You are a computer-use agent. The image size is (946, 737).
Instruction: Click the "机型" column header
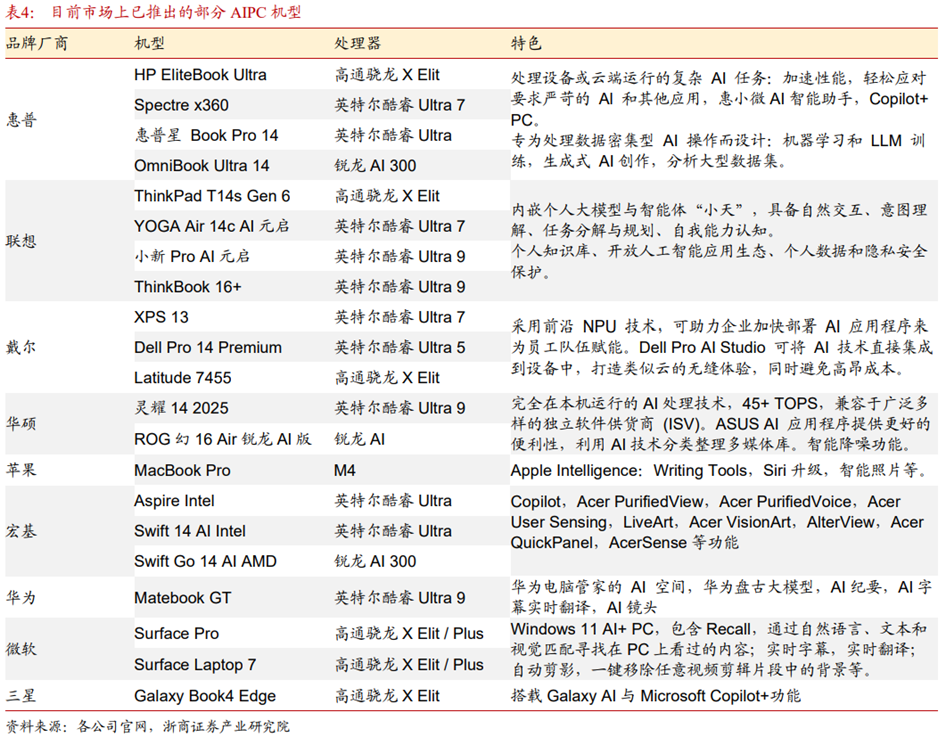149,43
